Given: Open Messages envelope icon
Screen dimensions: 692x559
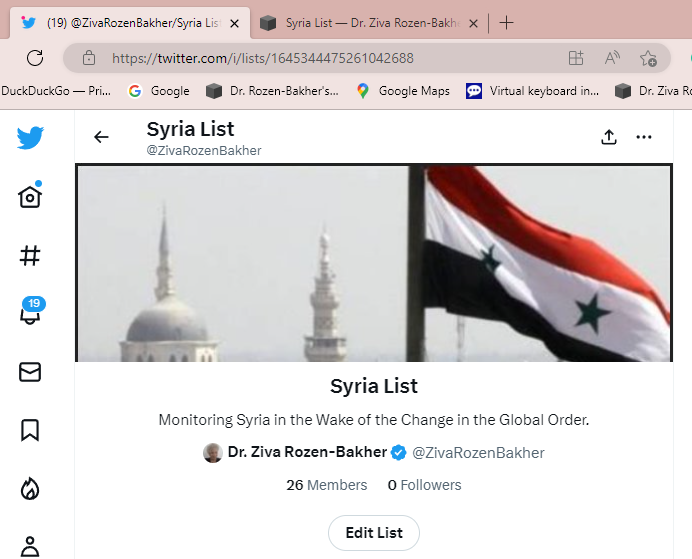Looking at the screenshot, I should click(30, 372).
